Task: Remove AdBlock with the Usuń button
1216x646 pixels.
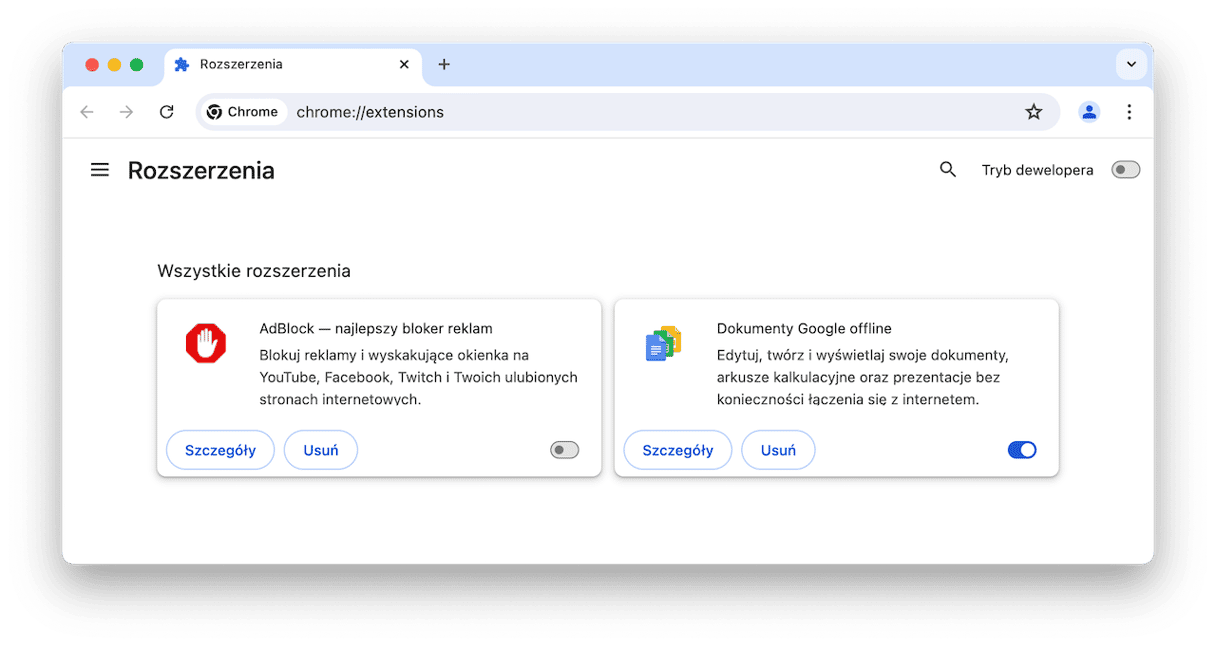Action: pyautogui.click(x=321, y=450)
